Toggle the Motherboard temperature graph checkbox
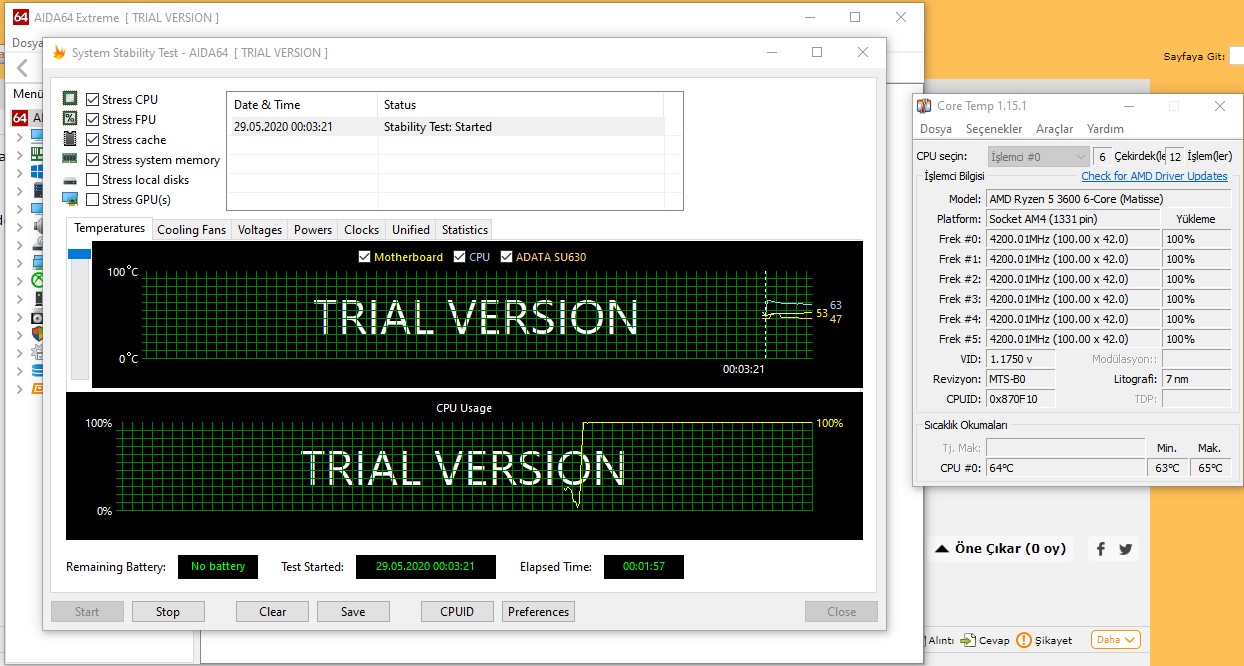1244x666 pixels. click(365, 257)
